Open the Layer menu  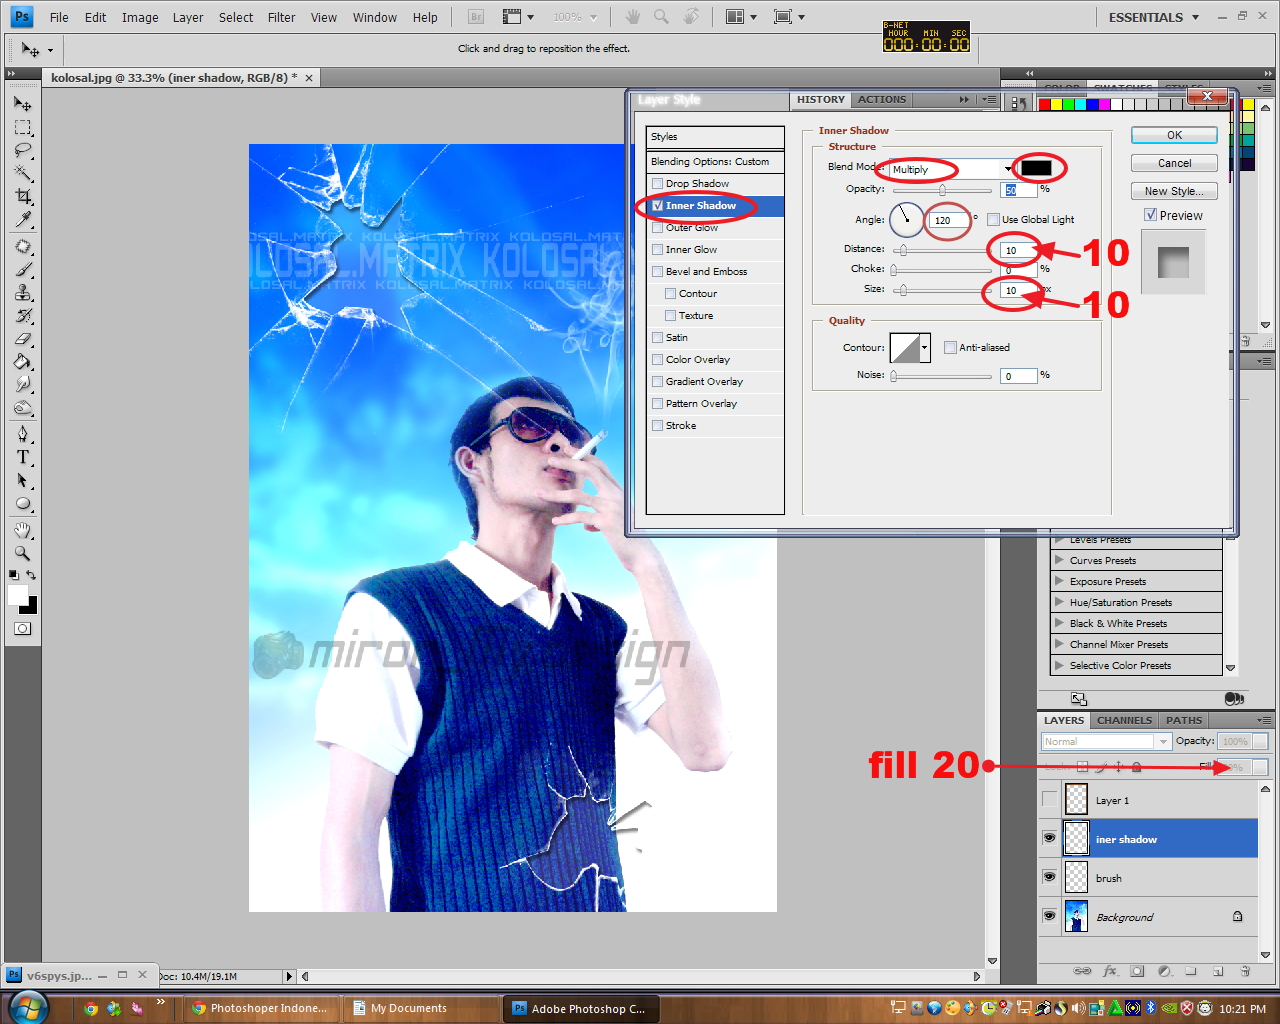[187, 17]
